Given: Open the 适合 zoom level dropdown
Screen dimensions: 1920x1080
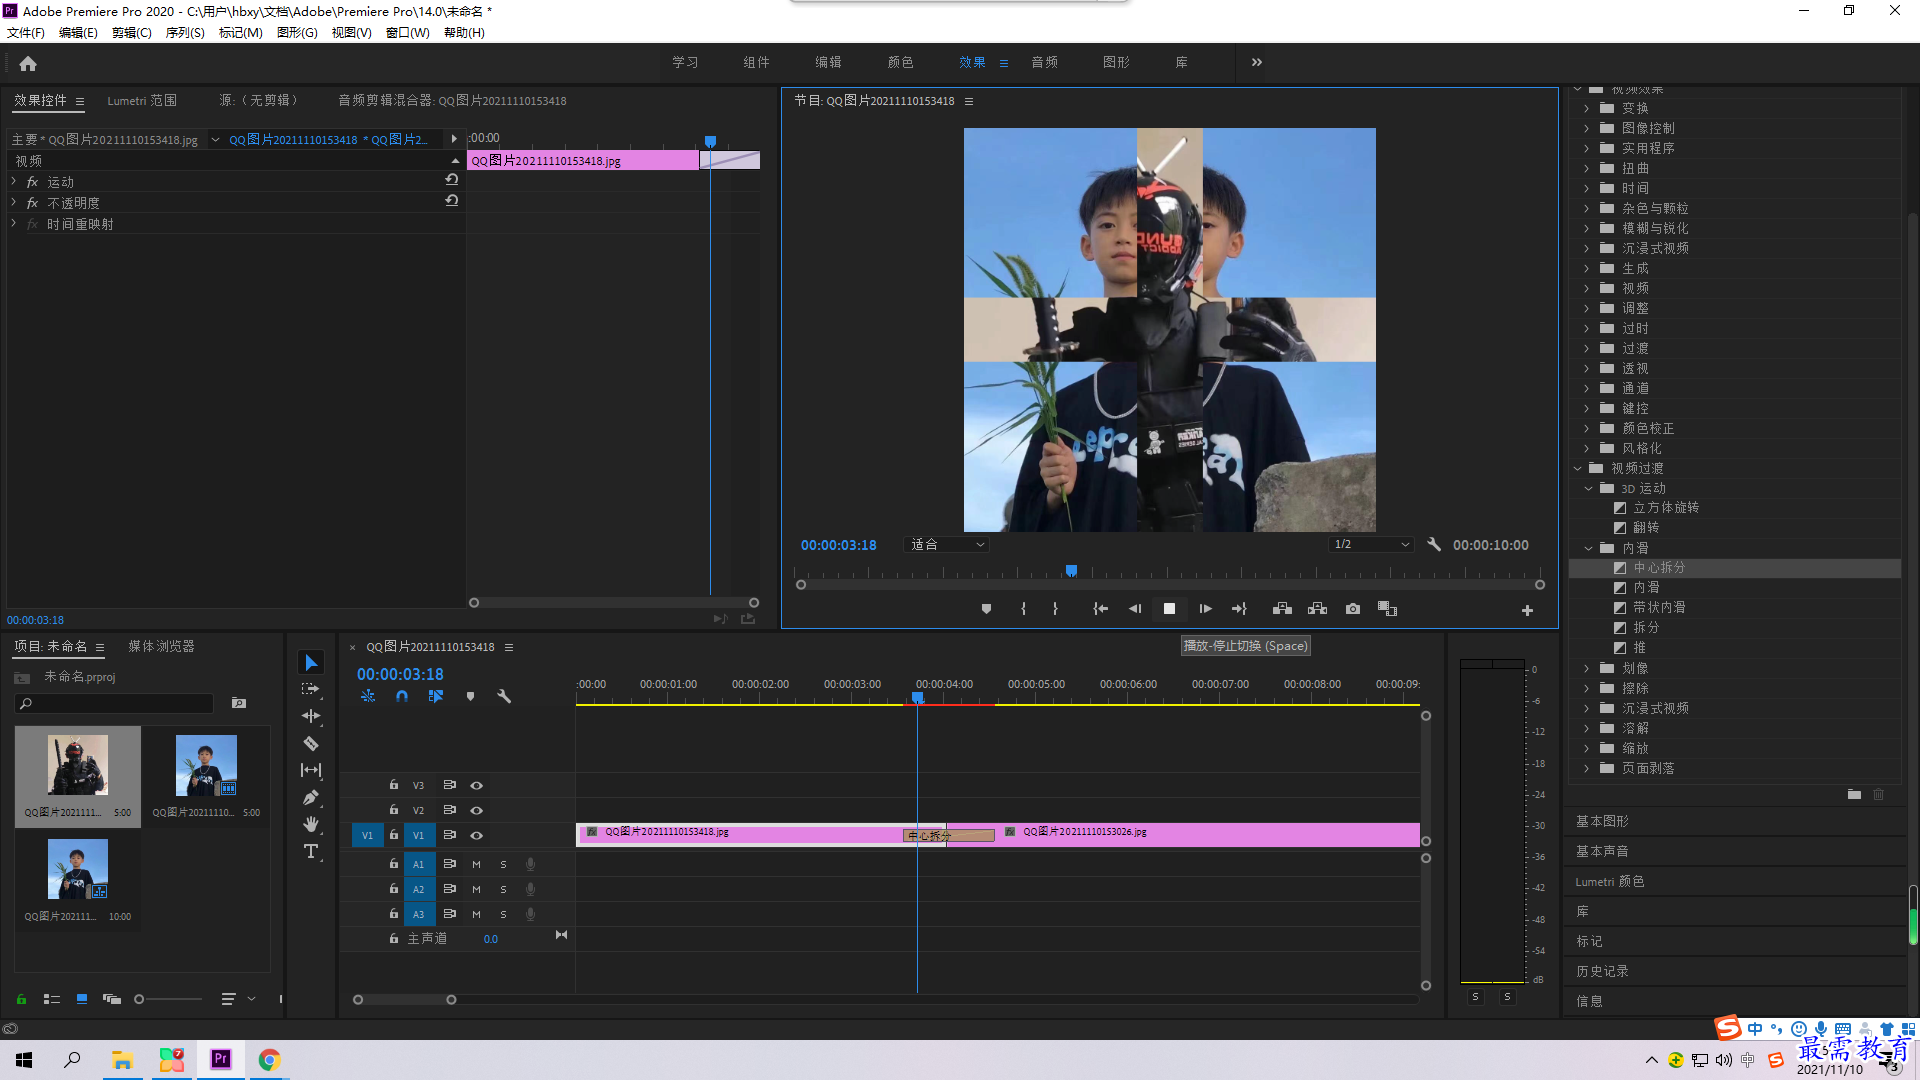Looking at the screenshot, I should click(x=946, y=545).
